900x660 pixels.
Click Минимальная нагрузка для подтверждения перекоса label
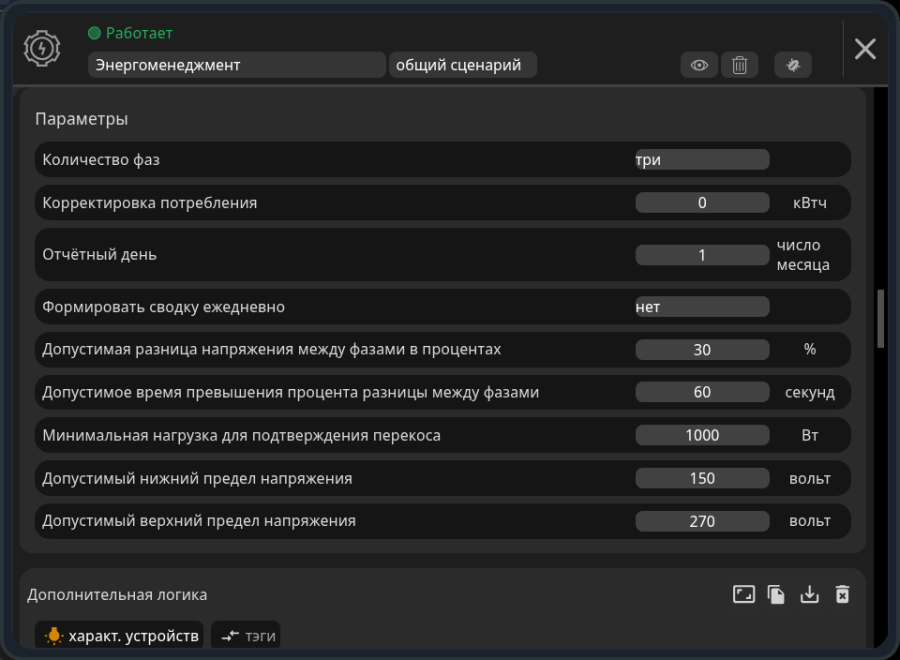click(242, 435)
